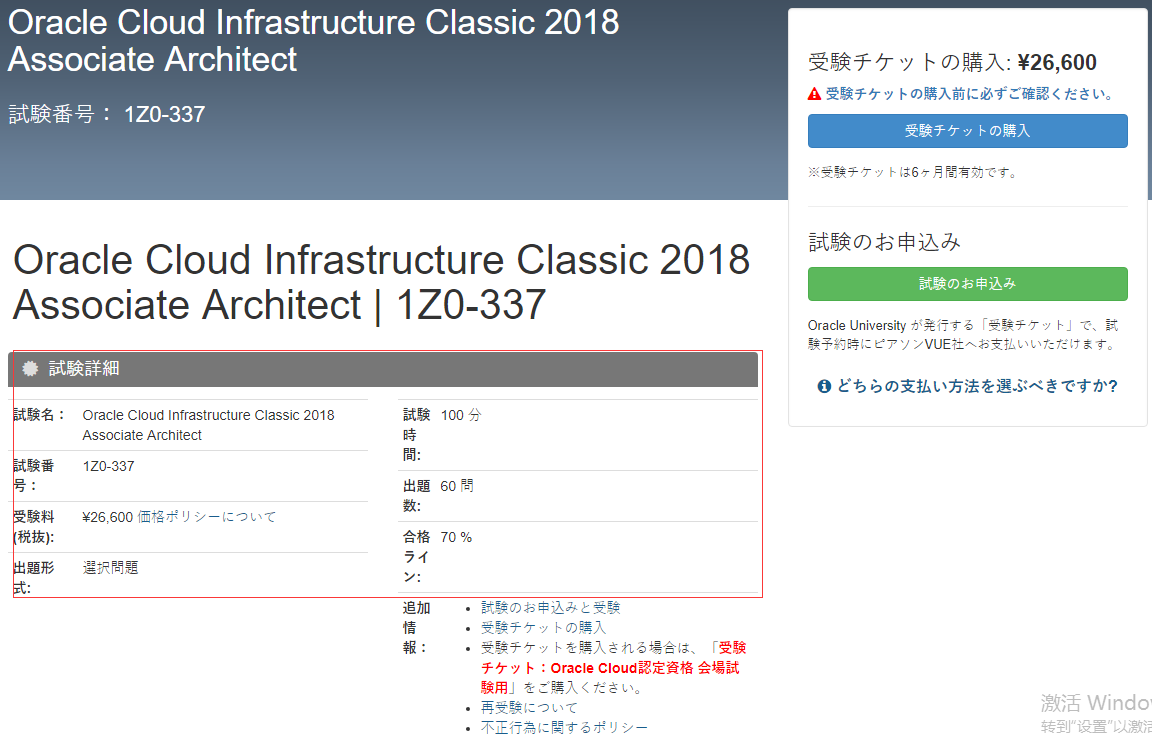Click the red warning triangle icon

tap(814, 94)
